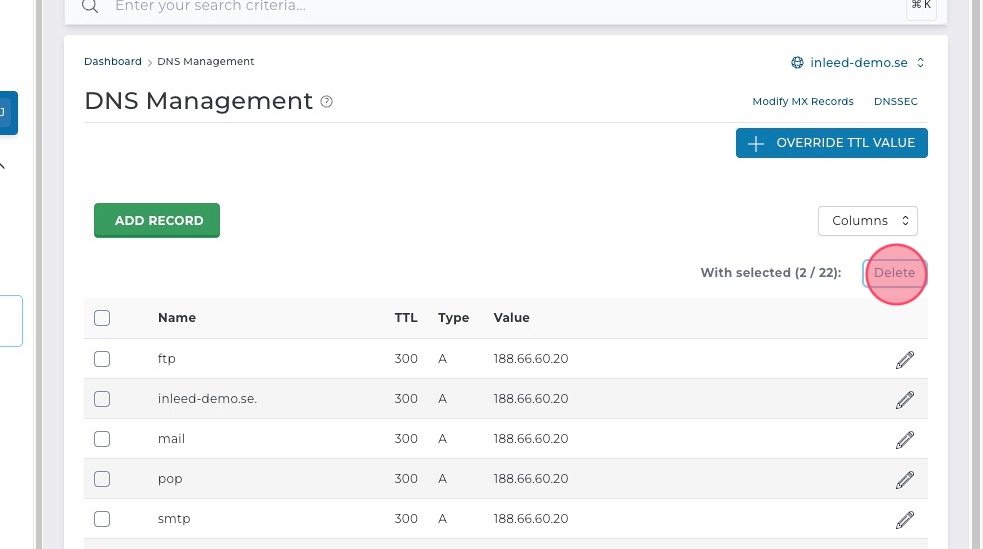
Task: Edit smtp record using pencil icon
Action: coord(905,519)
